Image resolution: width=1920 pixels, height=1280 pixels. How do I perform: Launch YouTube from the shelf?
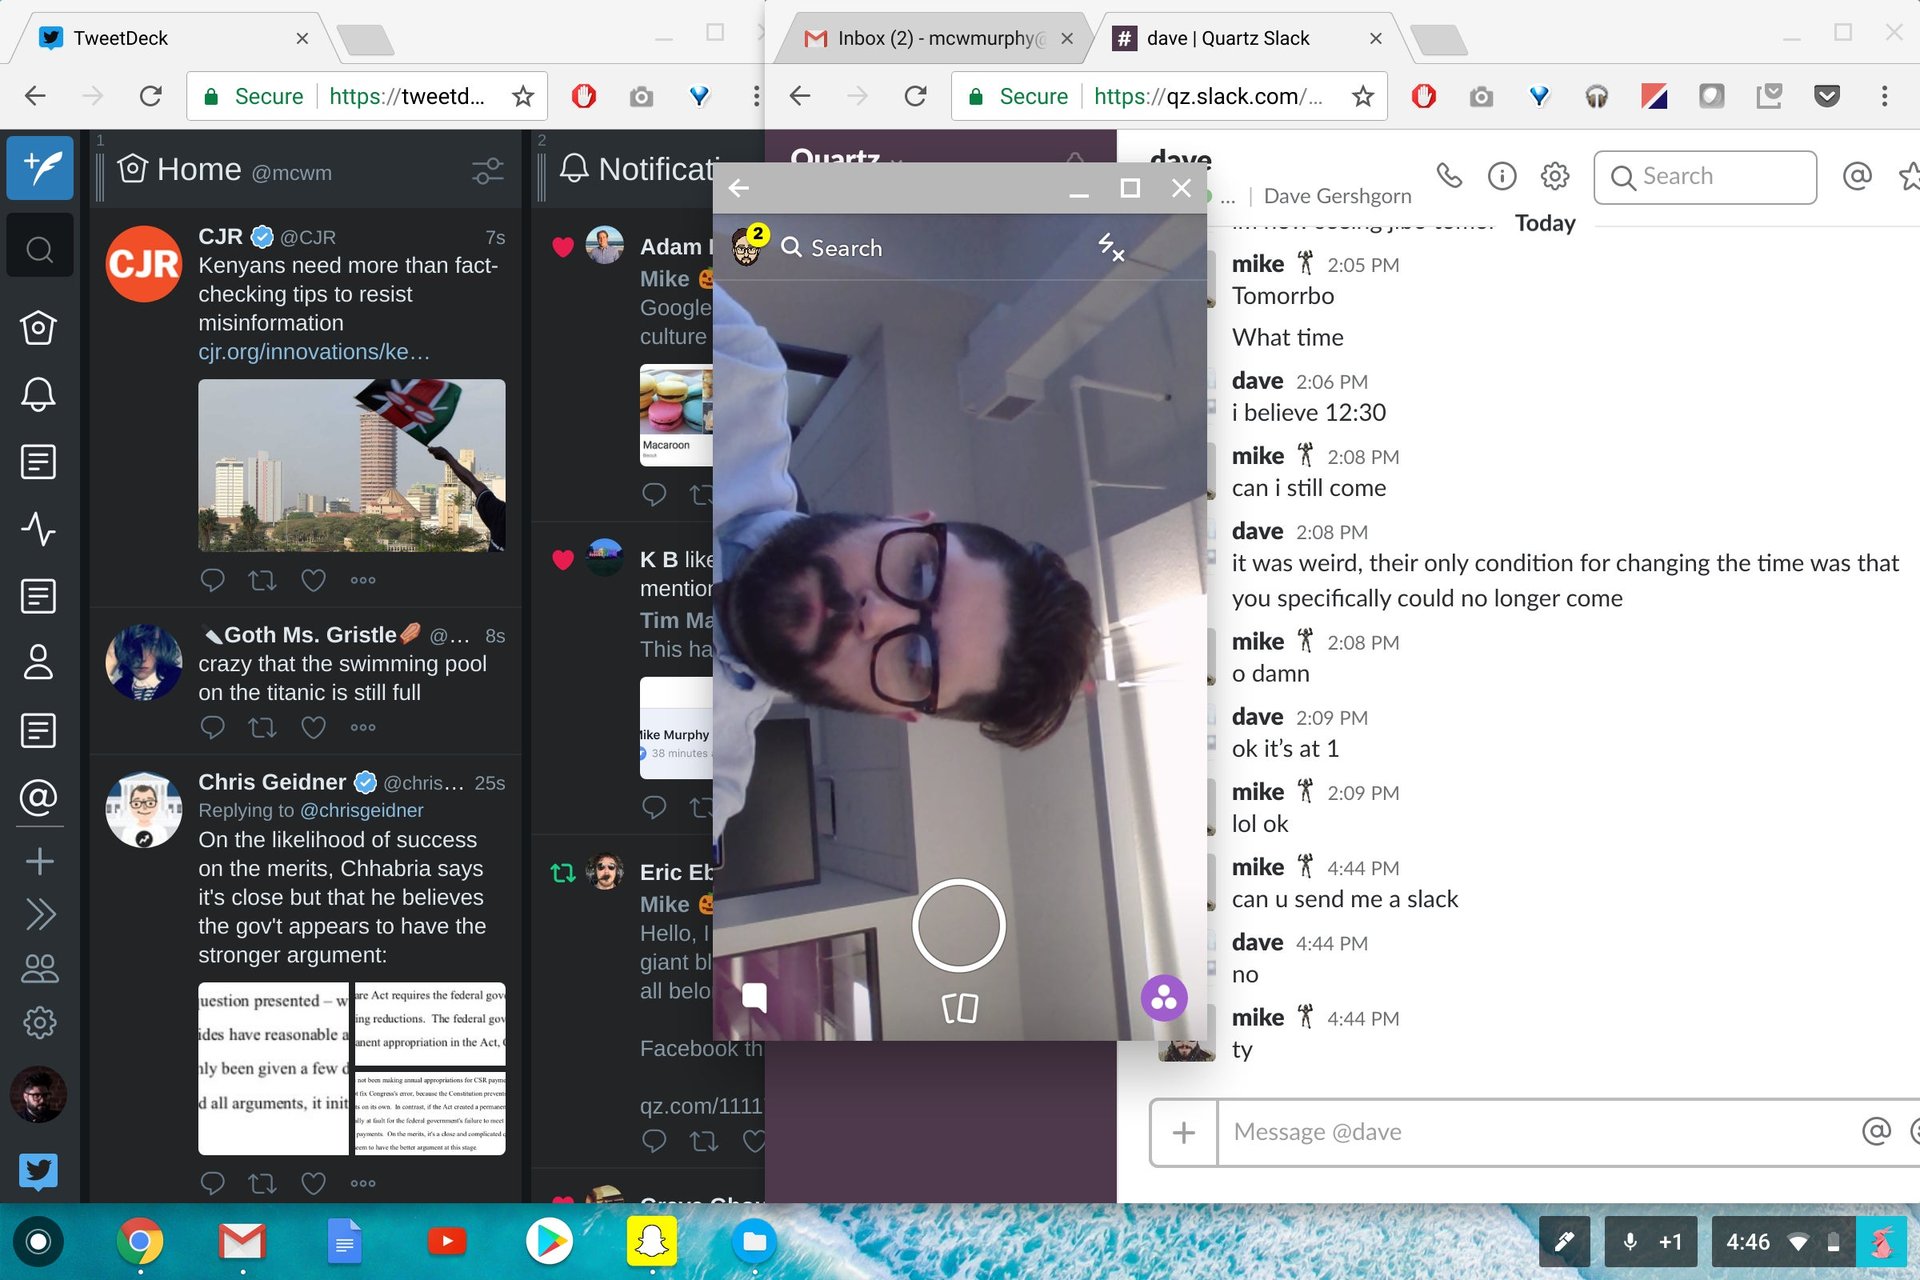coord(447,1242)
